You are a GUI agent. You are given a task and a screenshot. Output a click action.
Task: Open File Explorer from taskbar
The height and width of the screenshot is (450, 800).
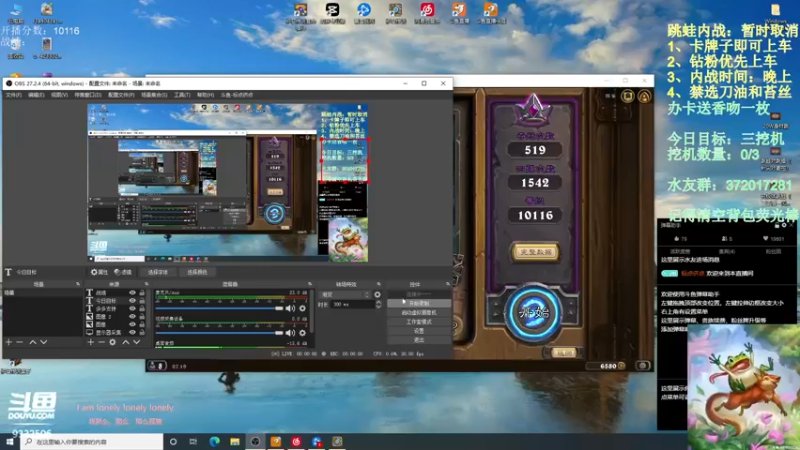235,441
